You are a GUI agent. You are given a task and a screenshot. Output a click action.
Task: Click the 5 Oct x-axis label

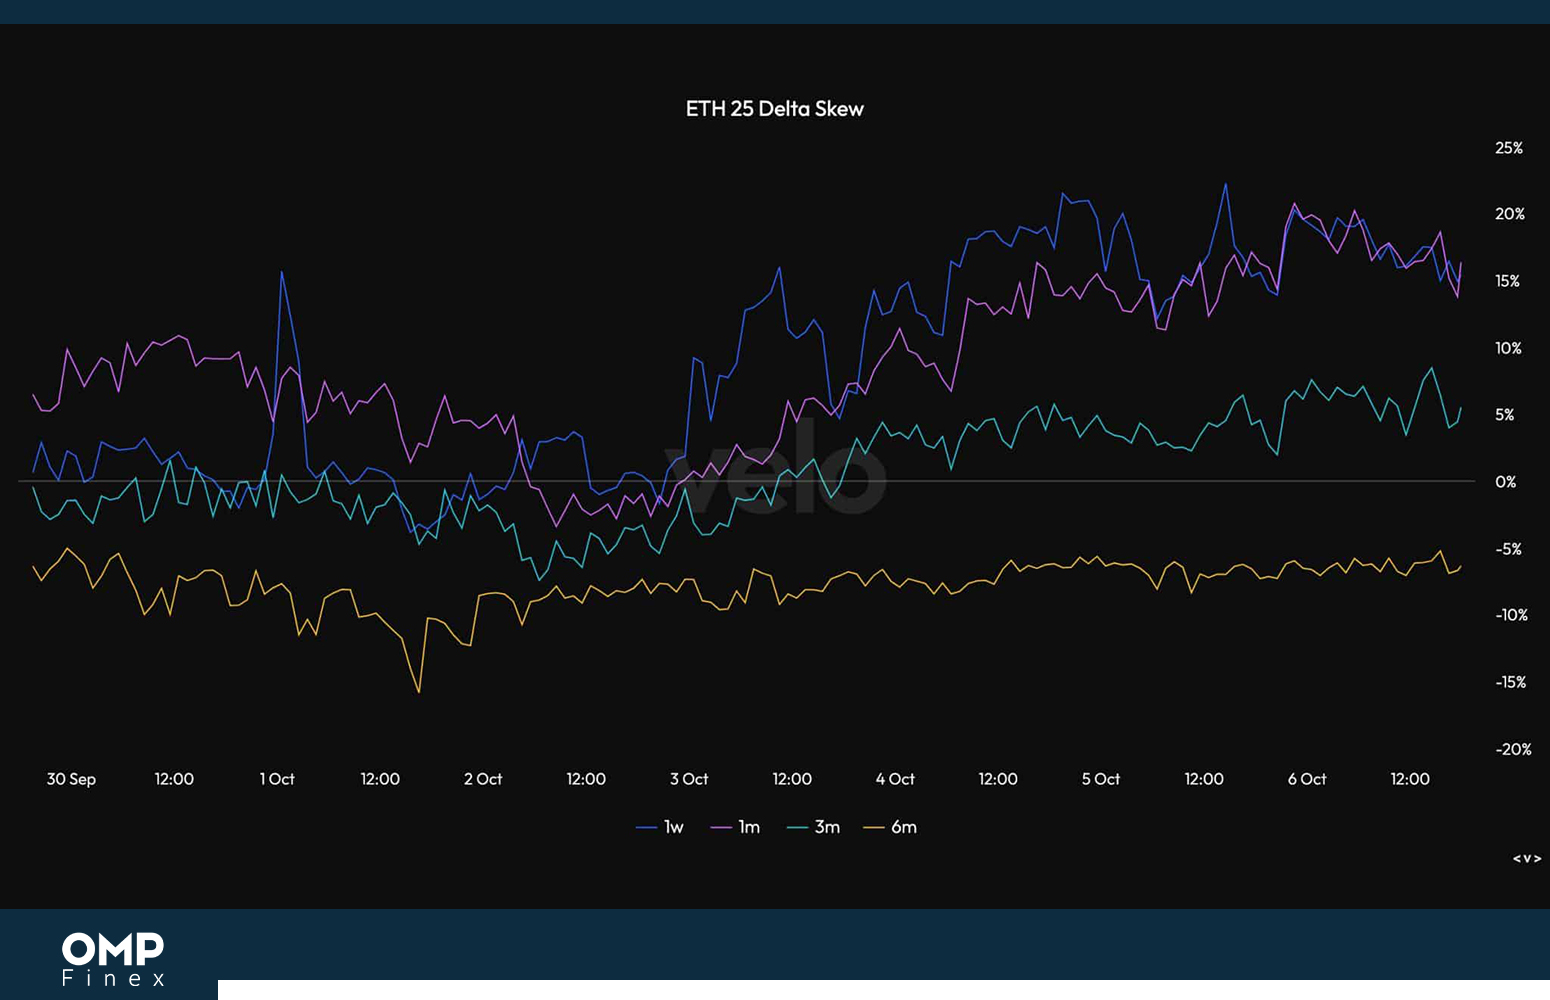1101,779
